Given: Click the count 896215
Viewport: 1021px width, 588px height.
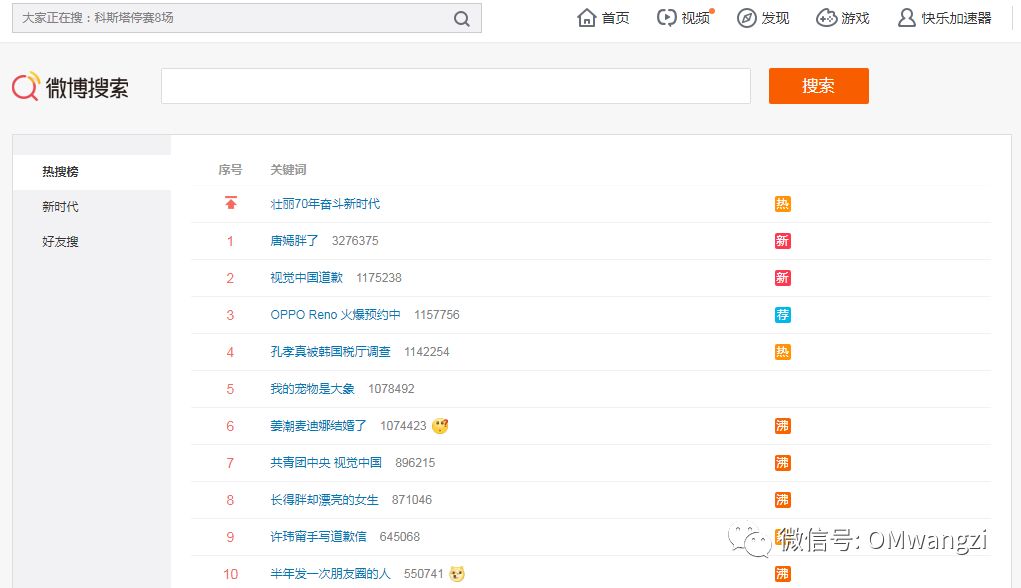Looking at the screenshot, I should (415, 463).
